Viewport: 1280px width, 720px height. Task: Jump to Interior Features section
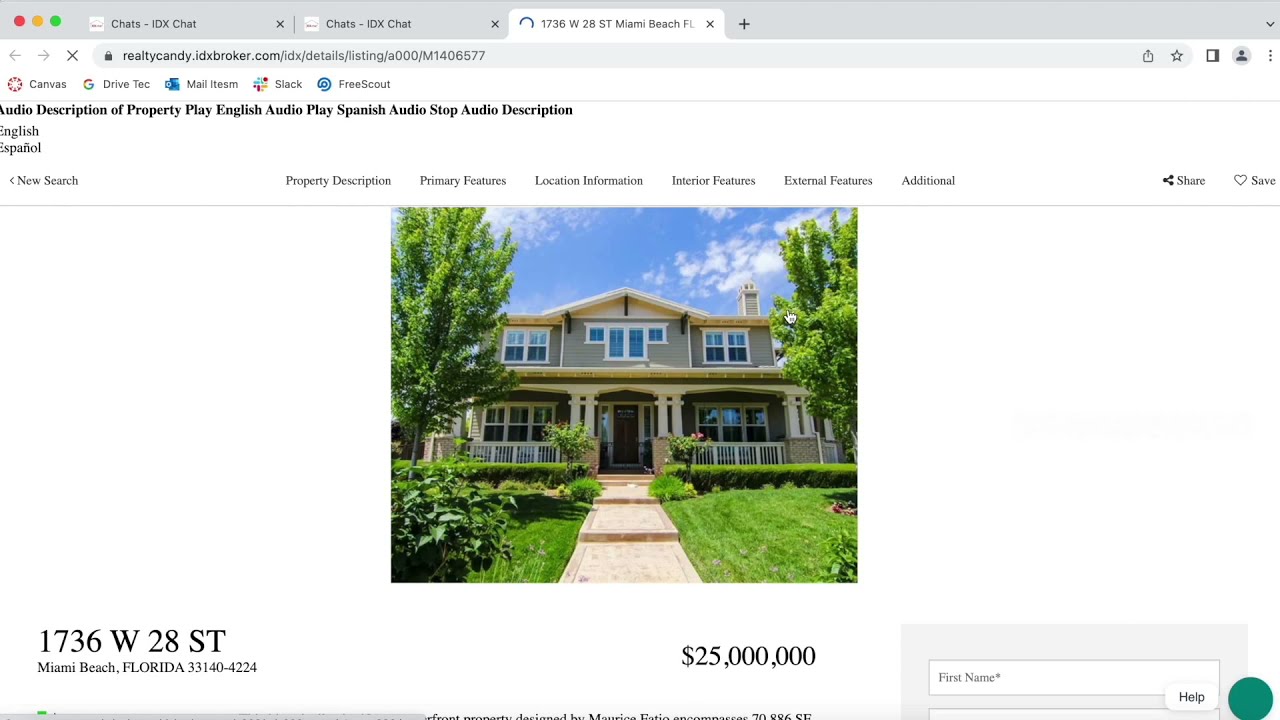click(713, 181)
